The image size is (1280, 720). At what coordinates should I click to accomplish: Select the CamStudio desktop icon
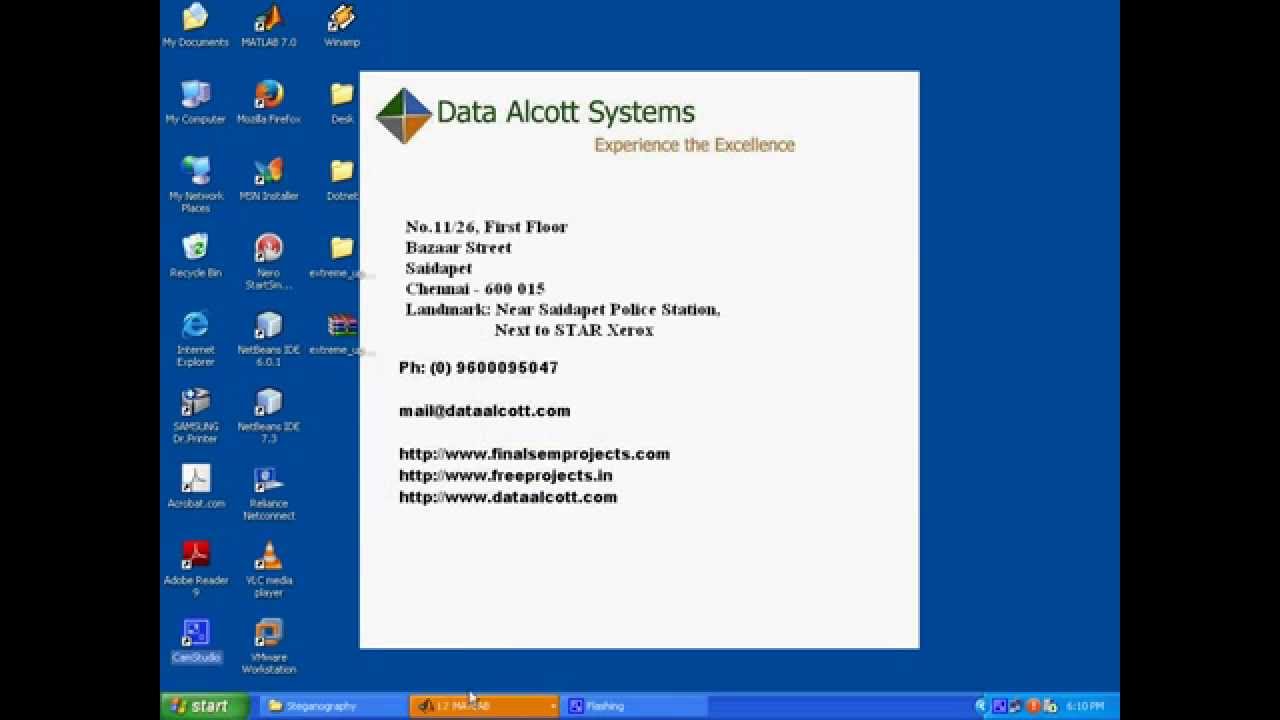(195, 634)
